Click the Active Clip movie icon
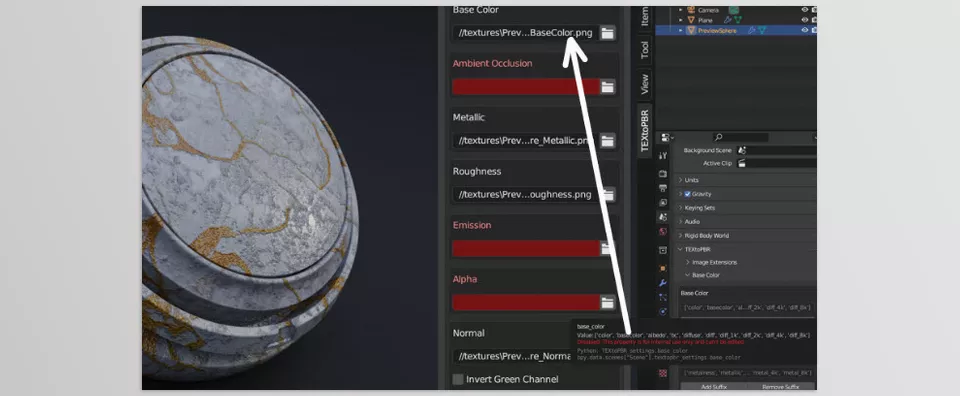Screen dimensions: 960x396 click(x=742, y=163)
